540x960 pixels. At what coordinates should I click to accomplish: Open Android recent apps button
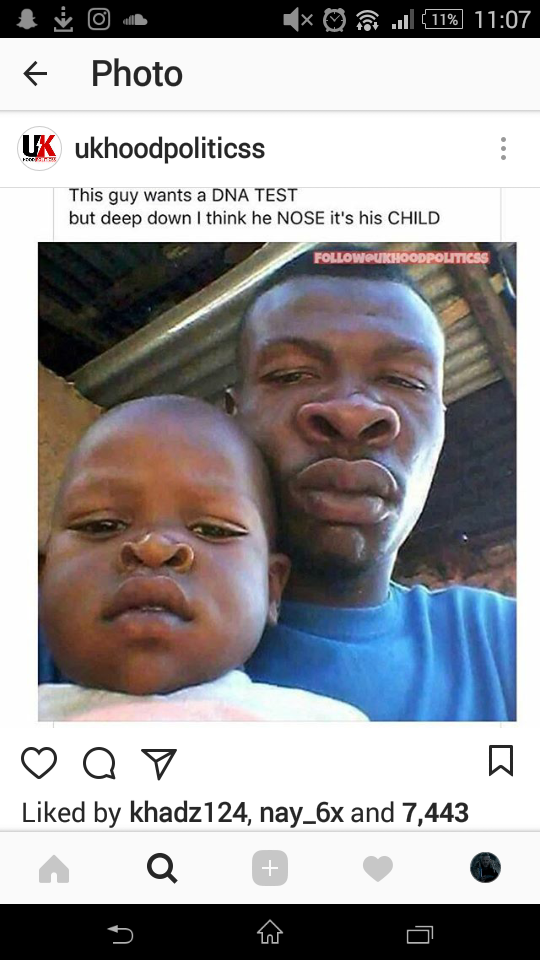tap(419, 935)
